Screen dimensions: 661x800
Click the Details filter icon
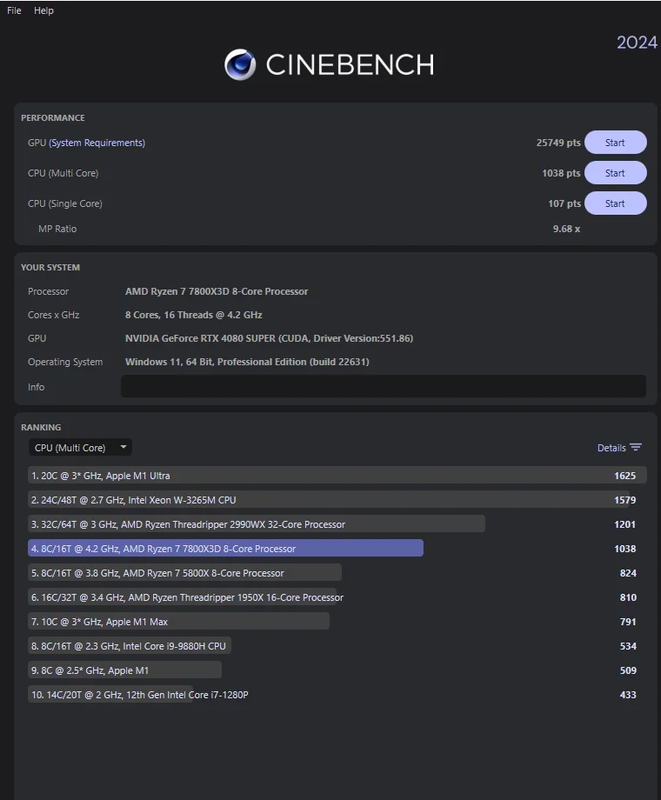(635, 447)
